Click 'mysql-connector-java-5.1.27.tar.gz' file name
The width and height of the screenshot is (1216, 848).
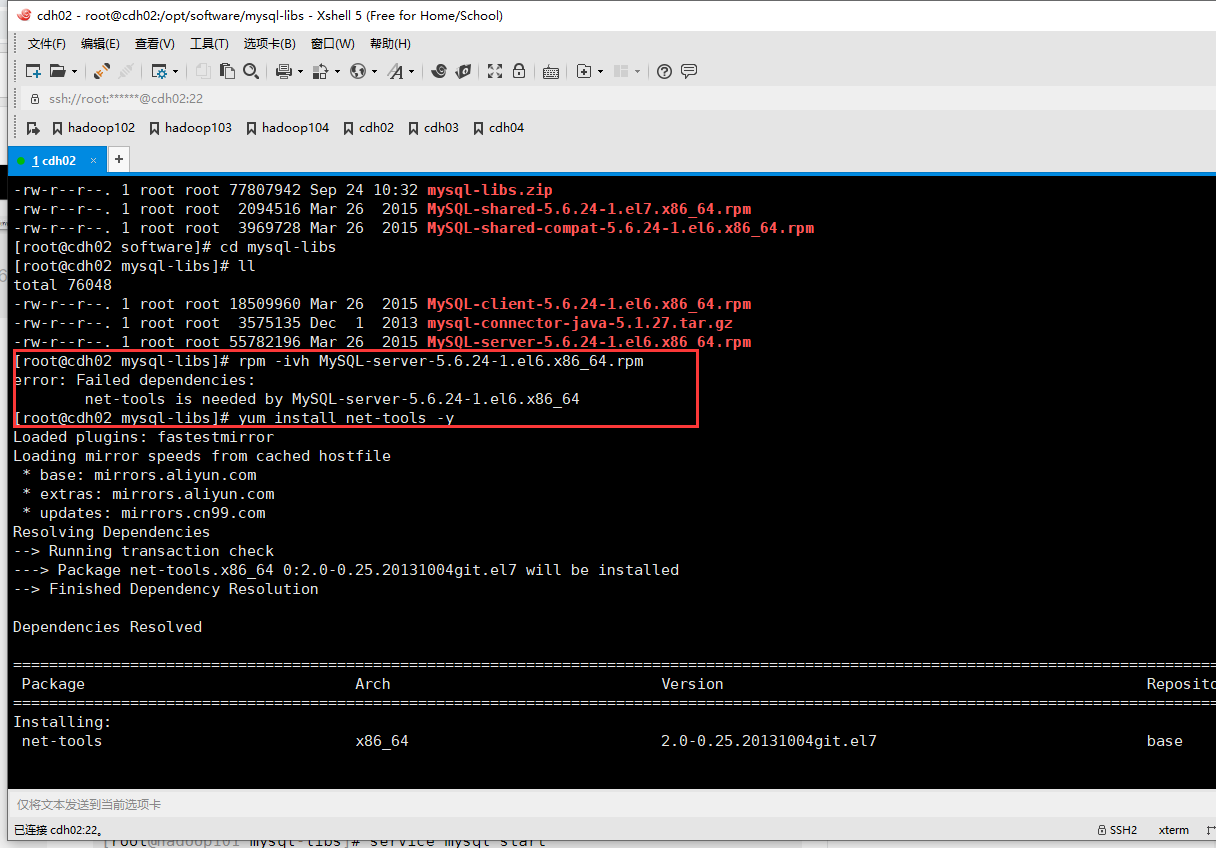(x=580, y=323)
